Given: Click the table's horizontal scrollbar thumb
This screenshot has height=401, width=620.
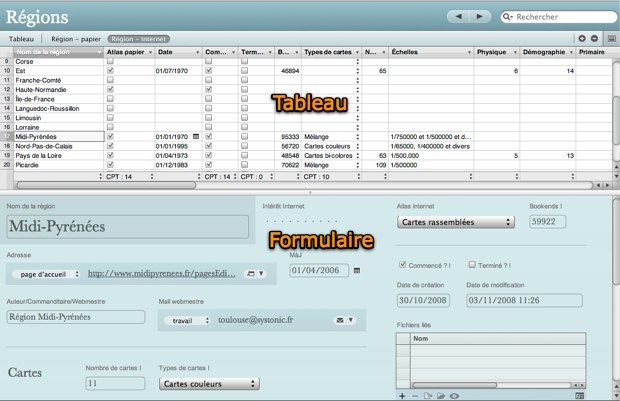Looking at the screenshot, I should point(106,185).
